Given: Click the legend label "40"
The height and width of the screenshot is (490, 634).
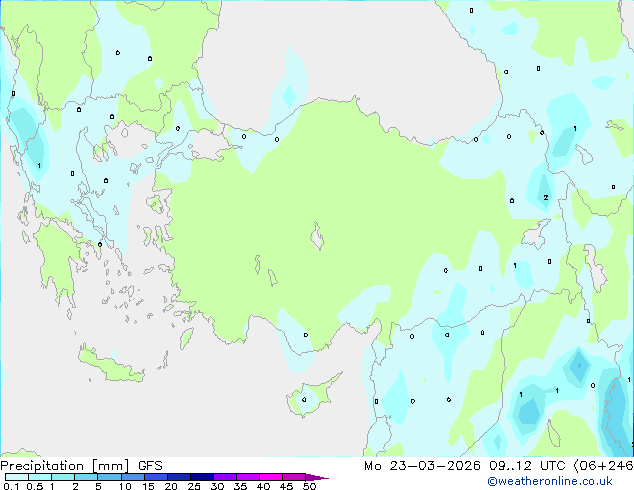Looking at the screenshot, I should click(x=263, y=486).
